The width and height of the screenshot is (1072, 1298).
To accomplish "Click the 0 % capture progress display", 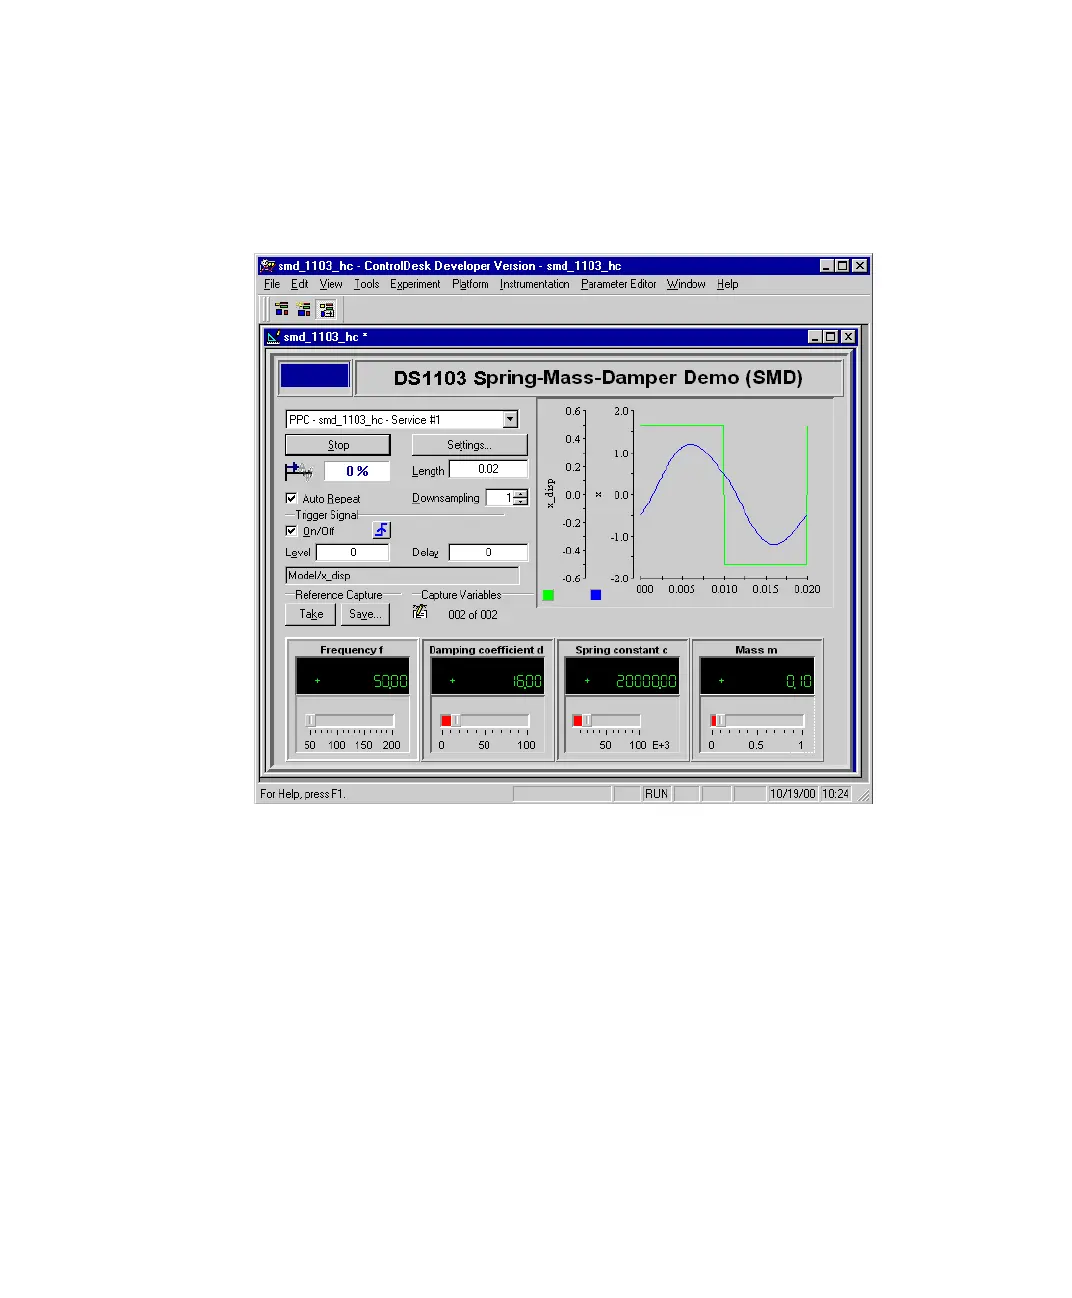I will click(358, 471).
